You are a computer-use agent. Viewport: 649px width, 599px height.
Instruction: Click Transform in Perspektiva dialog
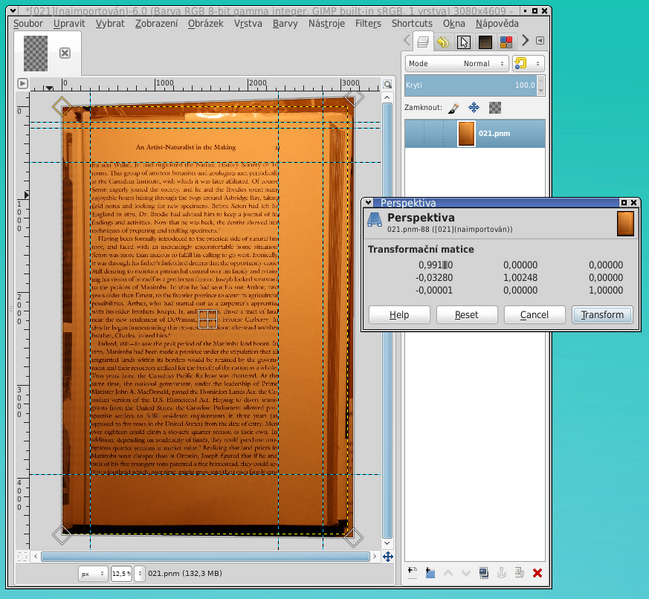tap(602, 315)
